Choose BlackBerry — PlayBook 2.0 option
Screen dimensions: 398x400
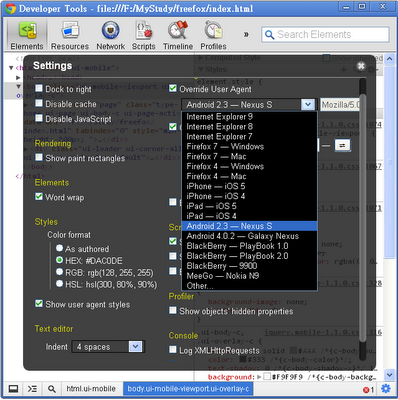249,256
